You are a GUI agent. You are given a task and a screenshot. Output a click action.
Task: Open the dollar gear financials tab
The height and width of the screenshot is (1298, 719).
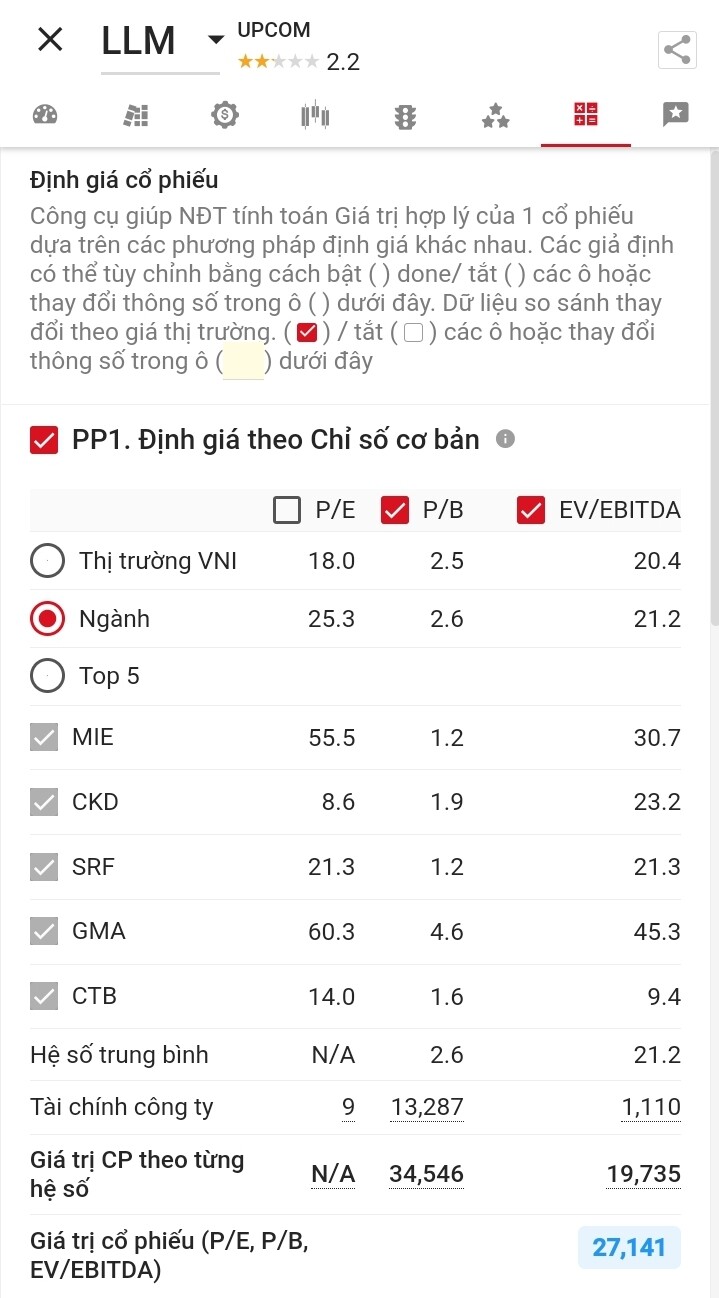225,115
